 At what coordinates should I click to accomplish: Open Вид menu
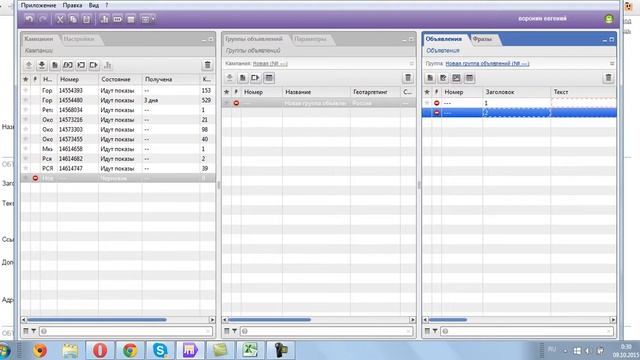93,5
